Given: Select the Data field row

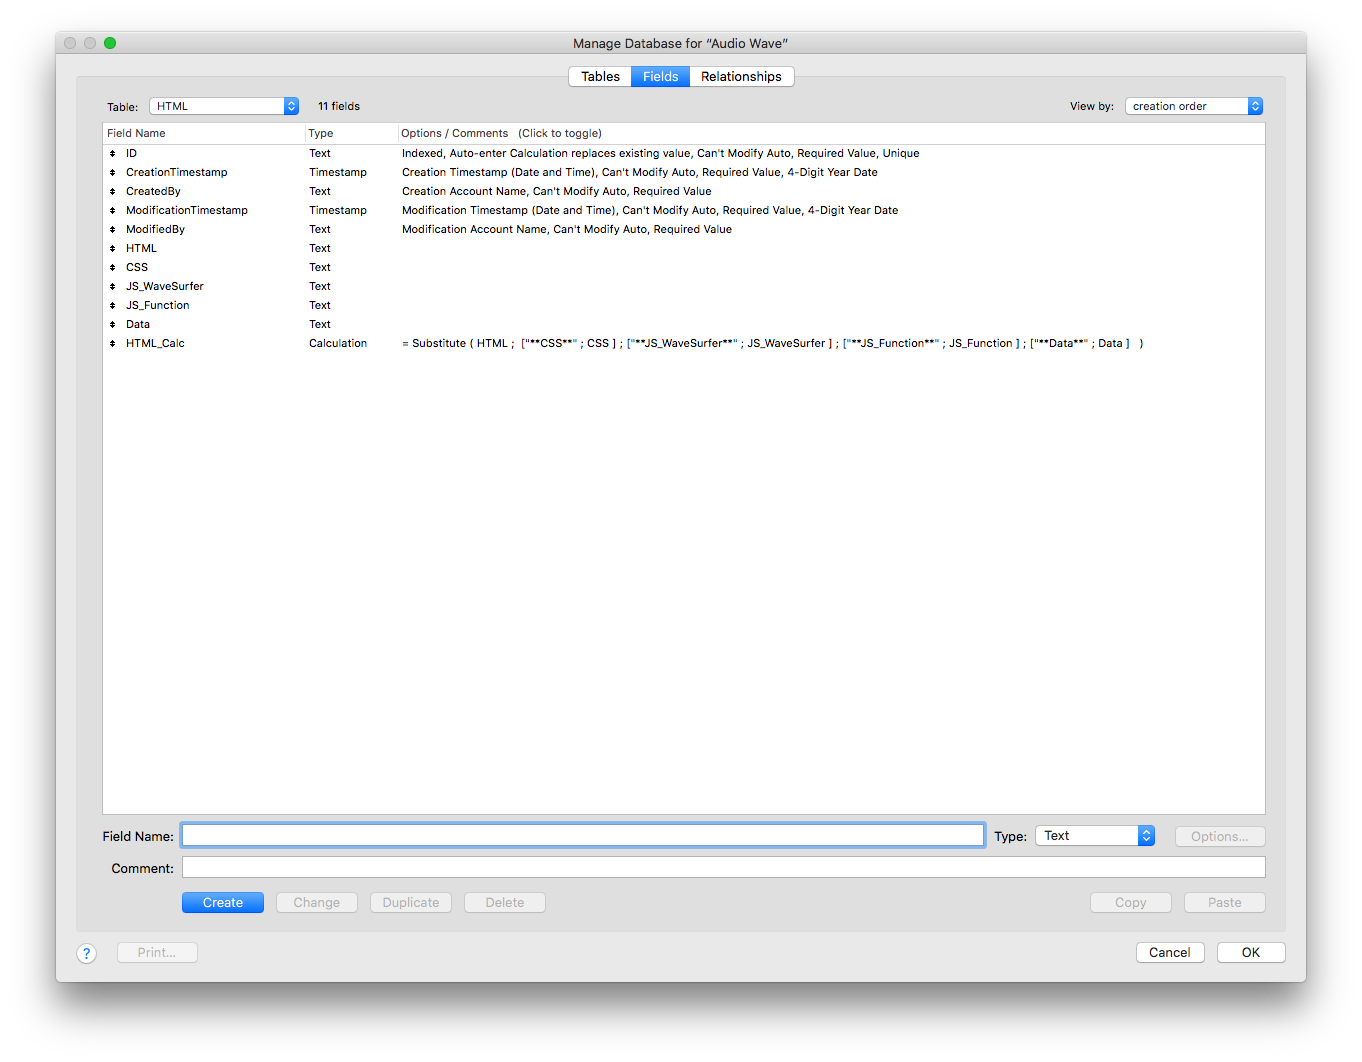Looking at the screenshot, I should point(684,324).
